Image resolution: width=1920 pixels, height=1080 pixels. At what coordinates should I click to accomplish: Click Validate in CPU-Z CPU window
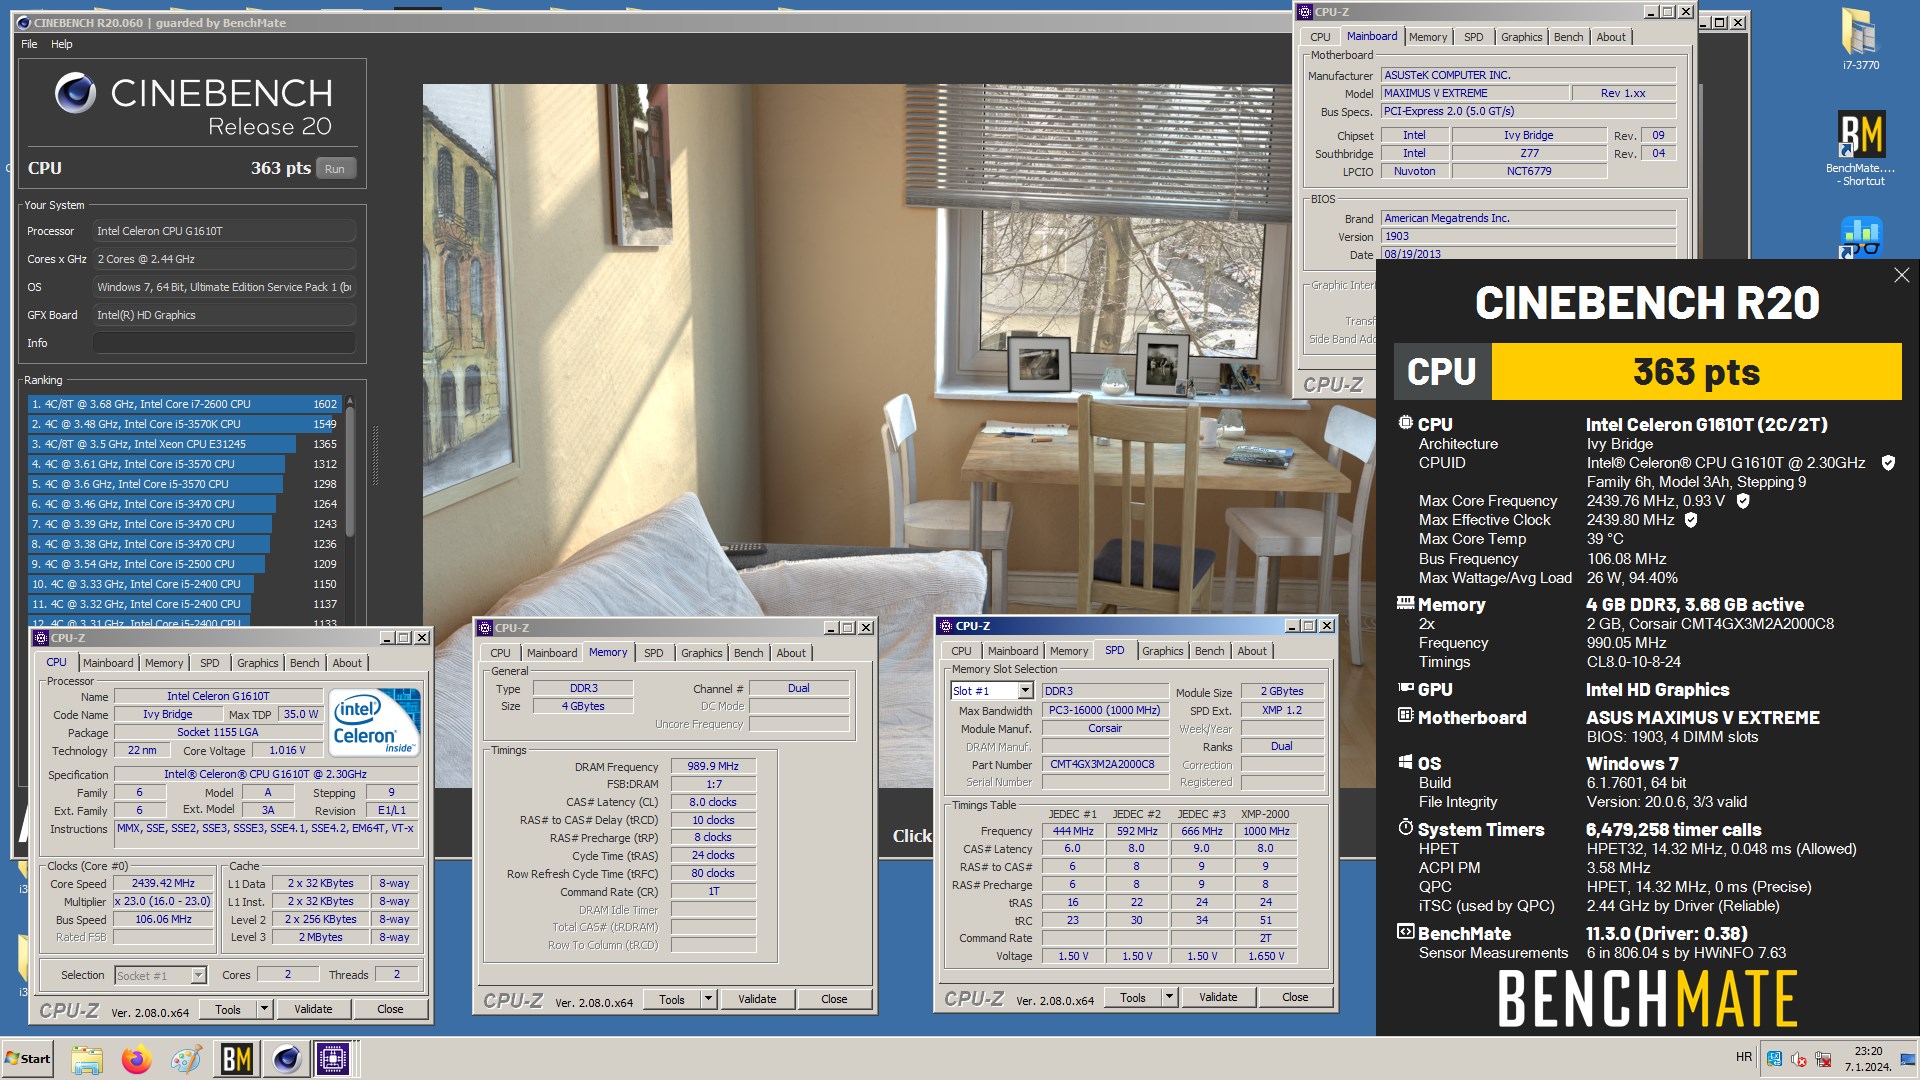(x=313, y=1009)
